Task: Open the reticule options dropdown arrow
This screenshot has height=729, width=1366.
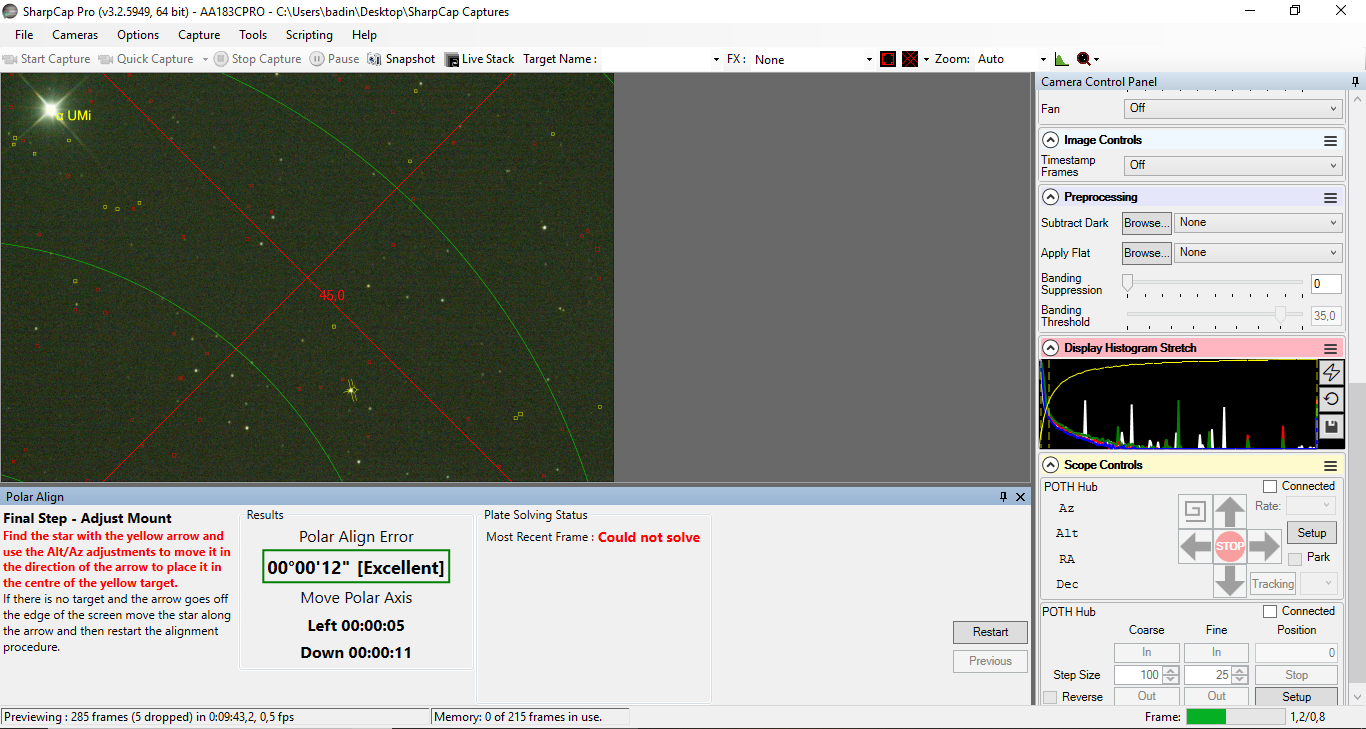Action: pyautogui.click(x=926, y=59)
